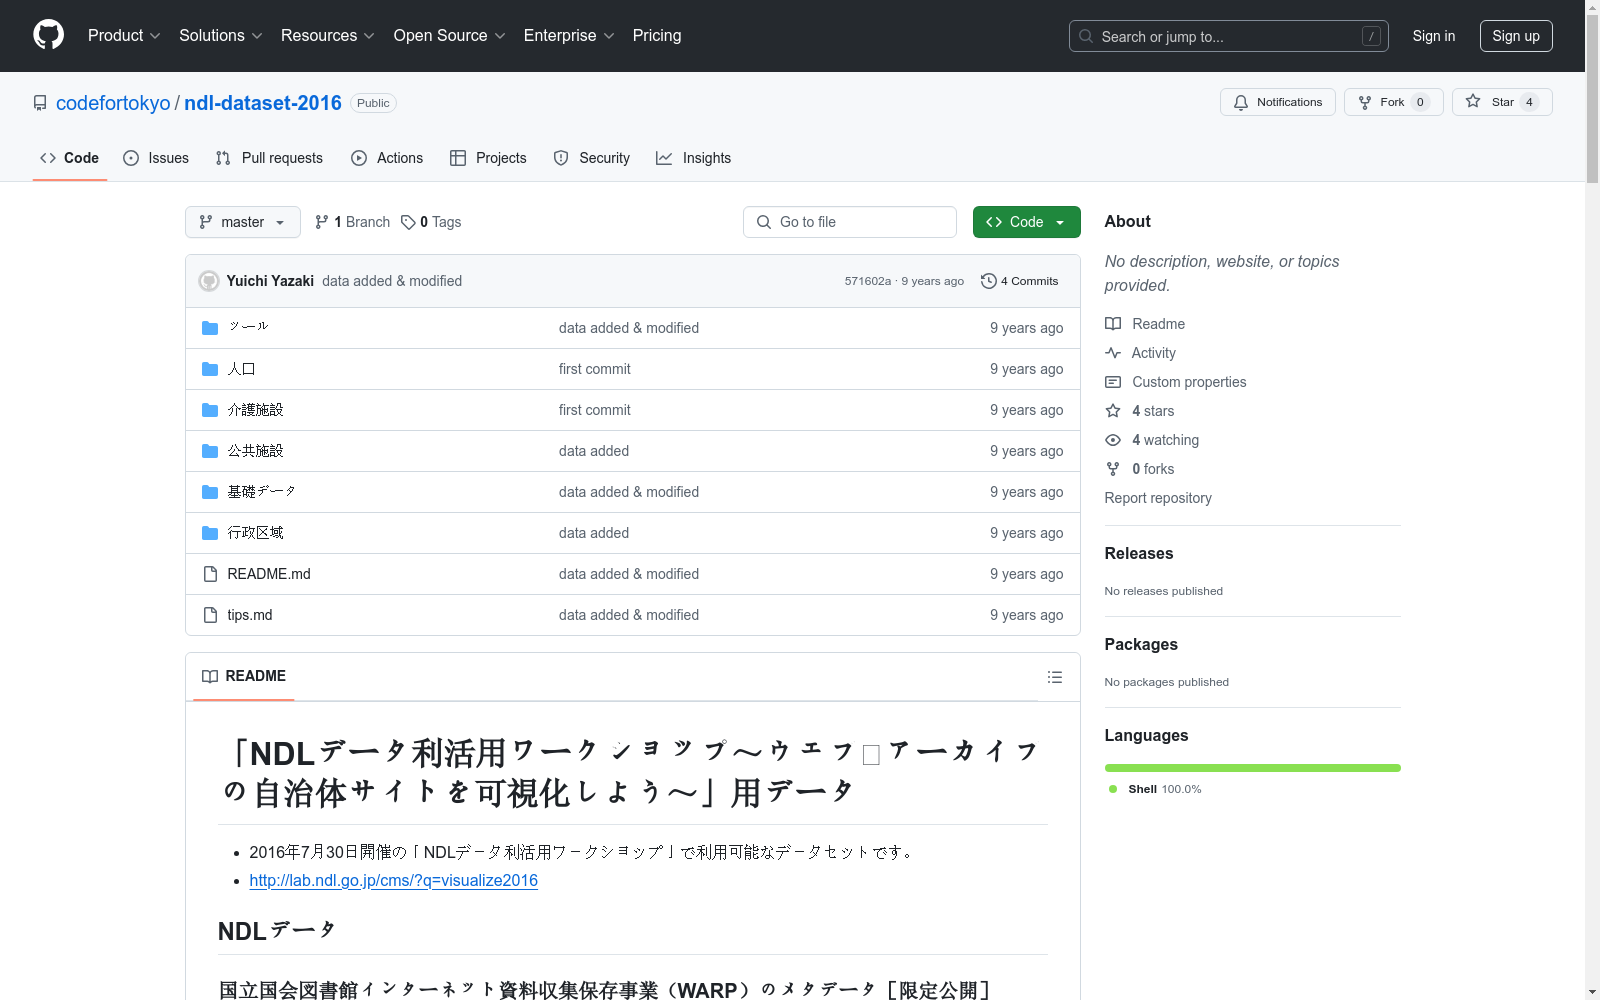Open the Open Source dropdown
1600x1000 pixels.
point(450,36)
